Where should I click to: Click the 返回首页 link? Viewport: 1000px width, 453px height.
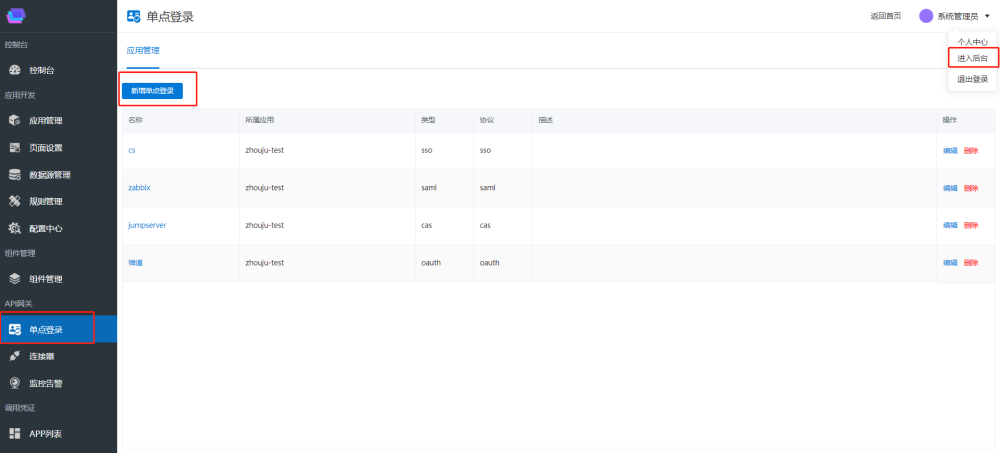(885, 16)
